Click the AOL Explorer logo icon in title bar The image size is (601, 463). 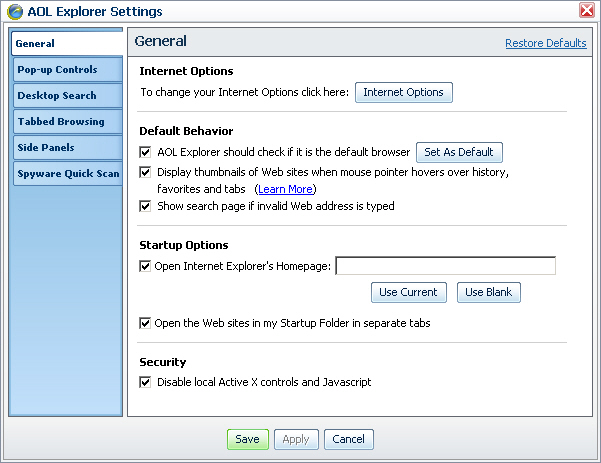click(x=15, y=11)
